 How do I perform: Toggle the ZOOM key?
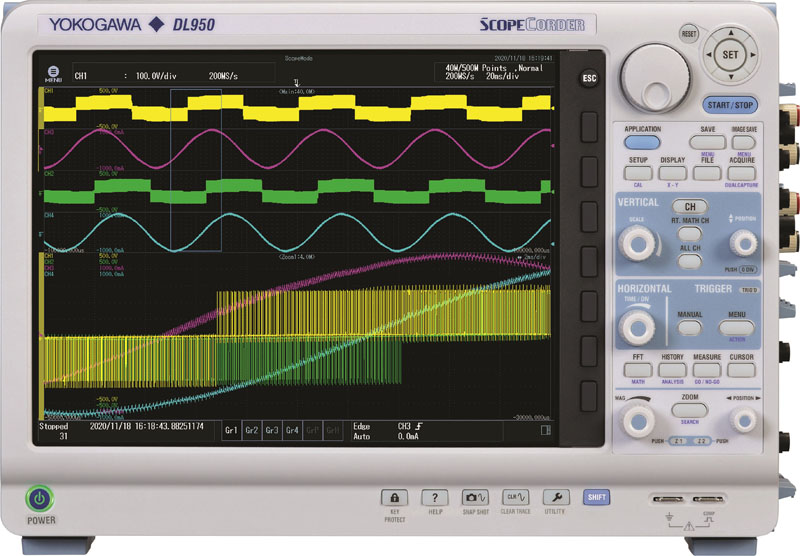coord(689,410)
